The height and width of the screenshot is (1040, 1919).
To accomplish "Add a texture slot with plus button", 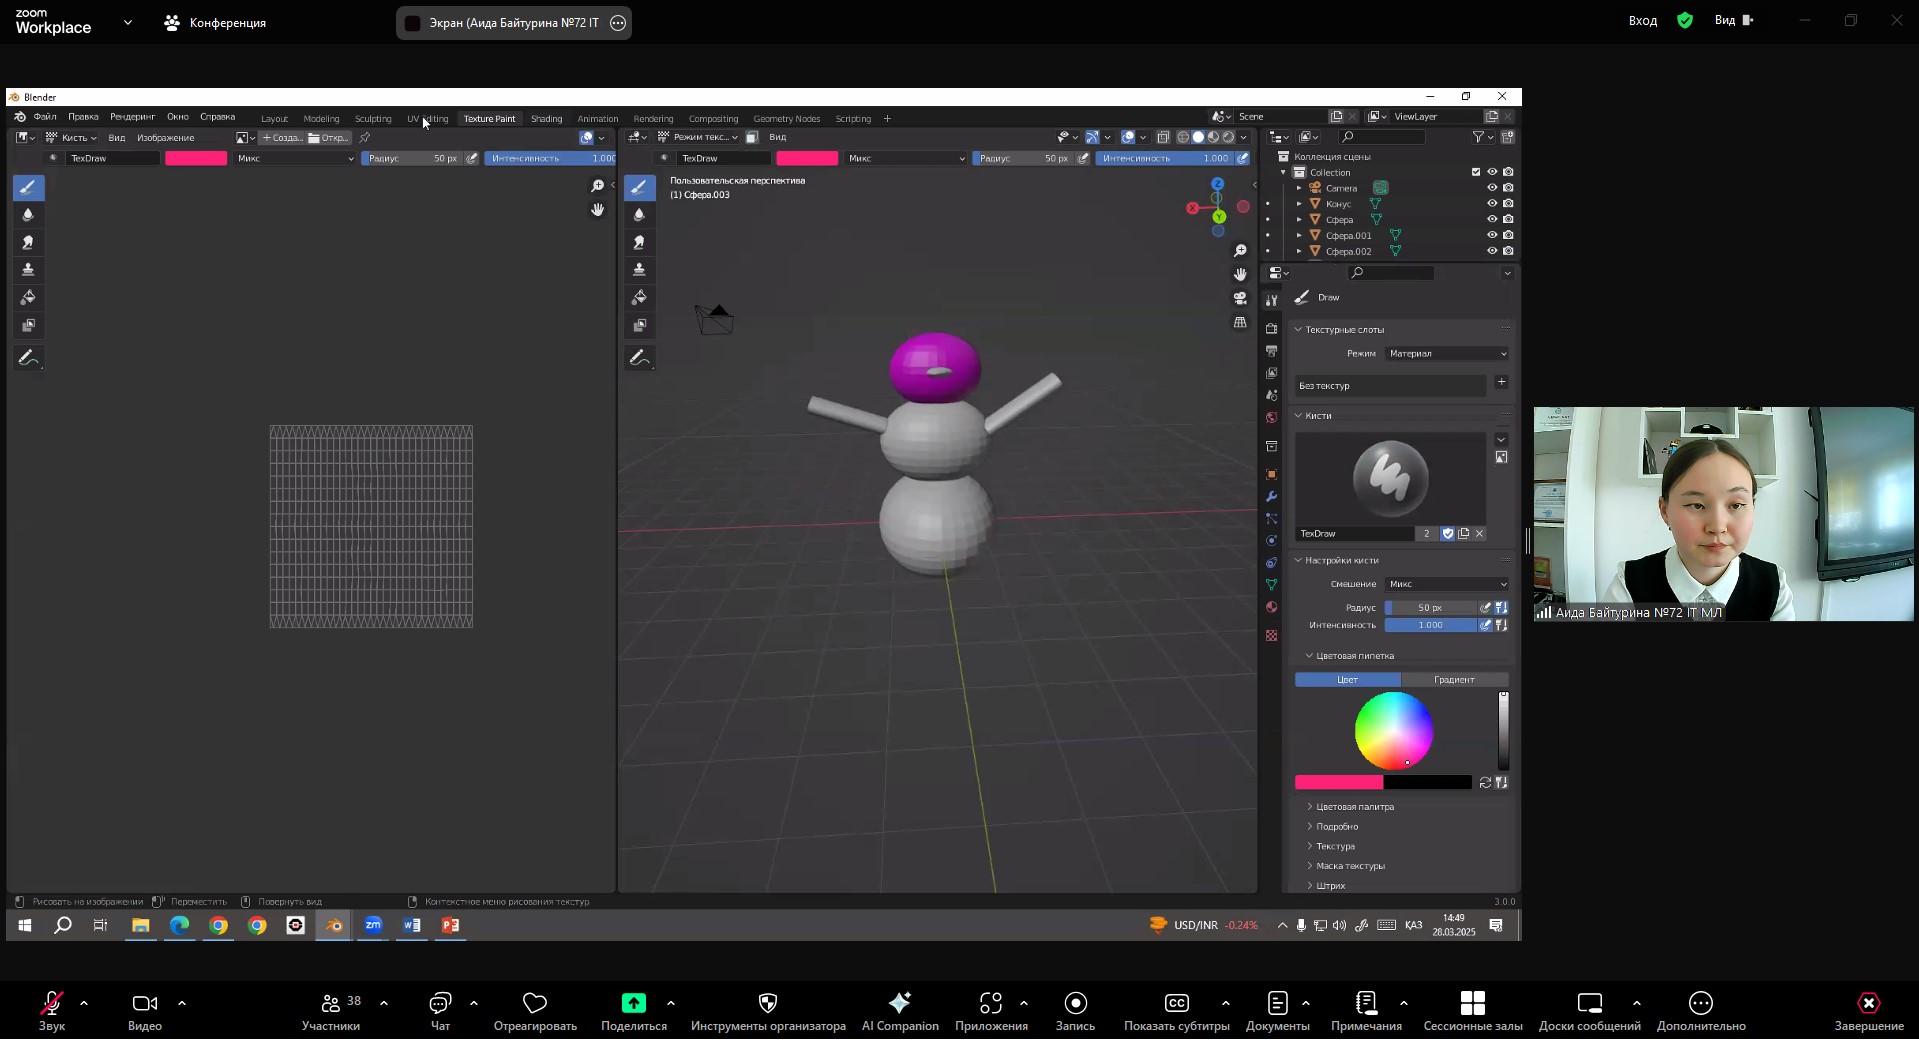I will tap(1501, 383).
